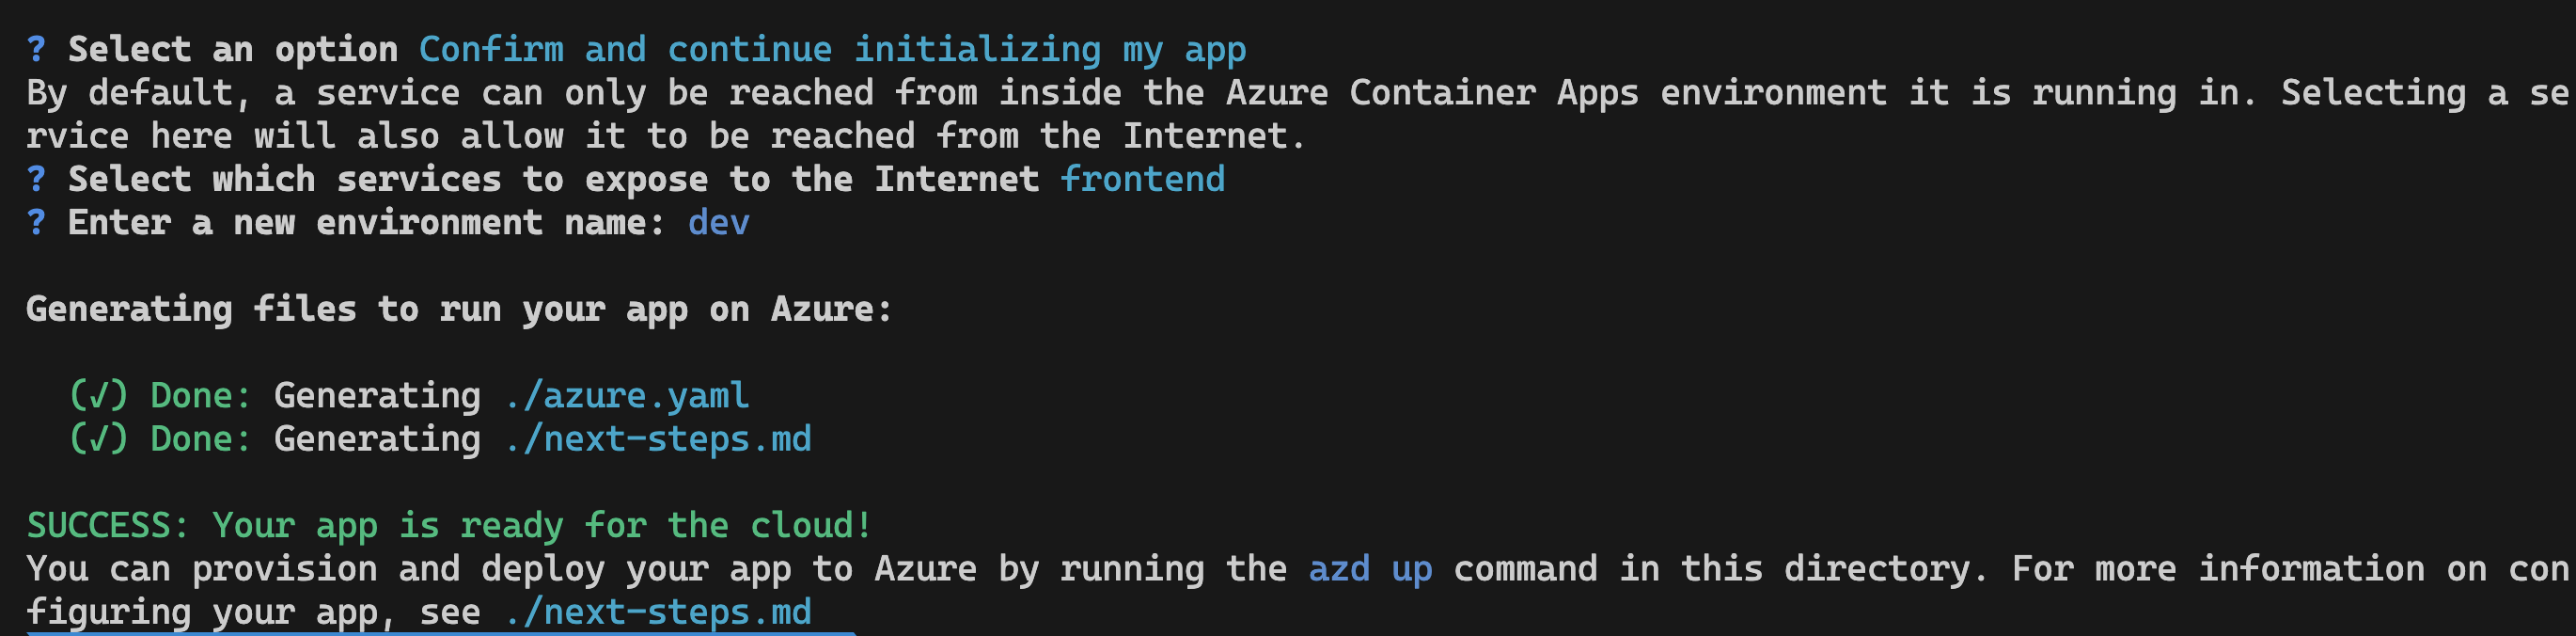Click the second Done: label

point(201,439)
